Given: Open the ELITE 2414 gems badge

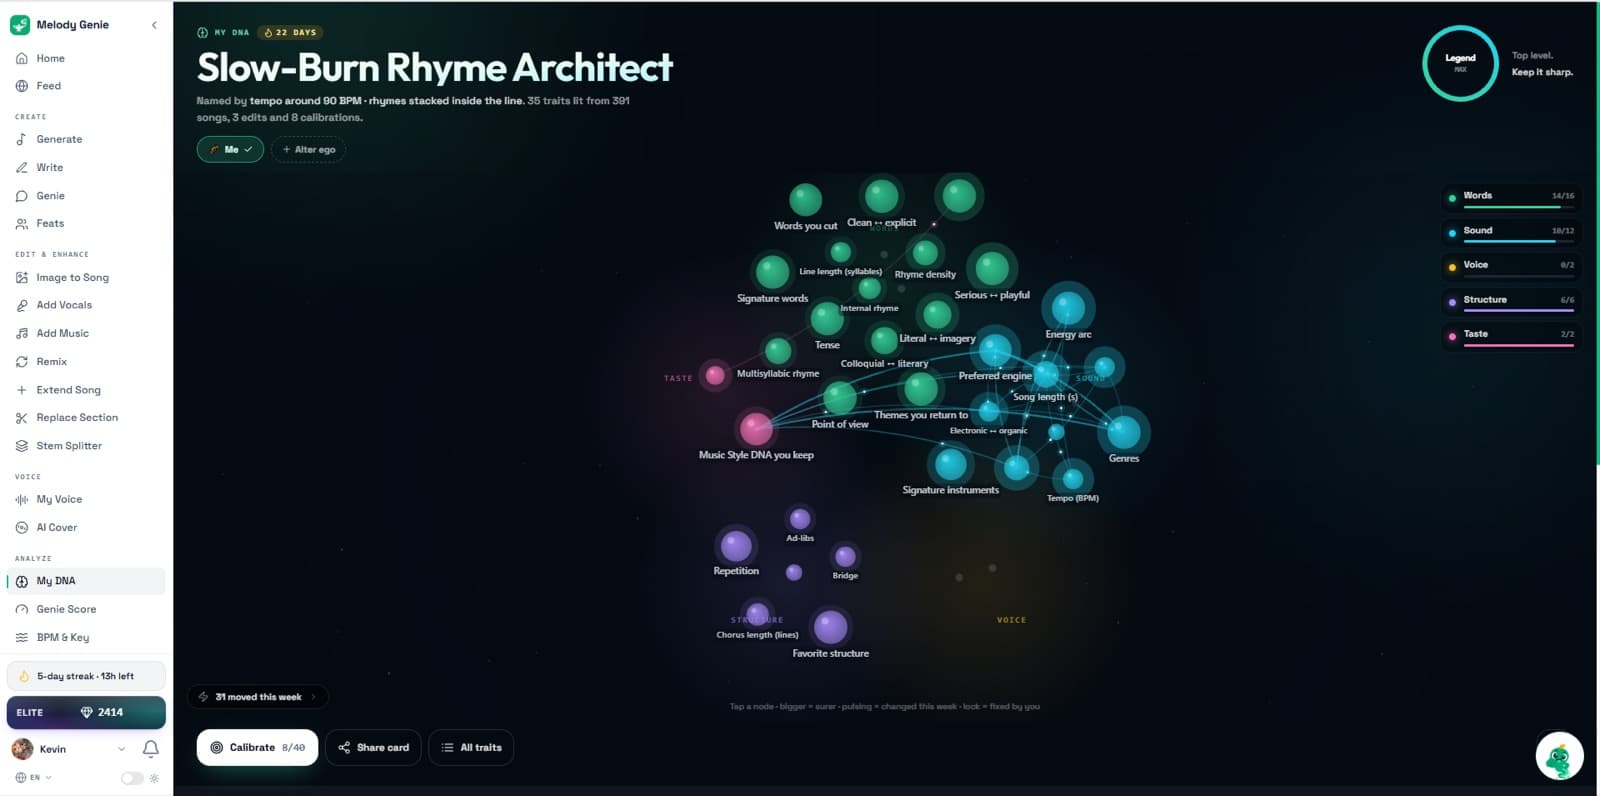Looking at the screenshot, I should 86,712.
